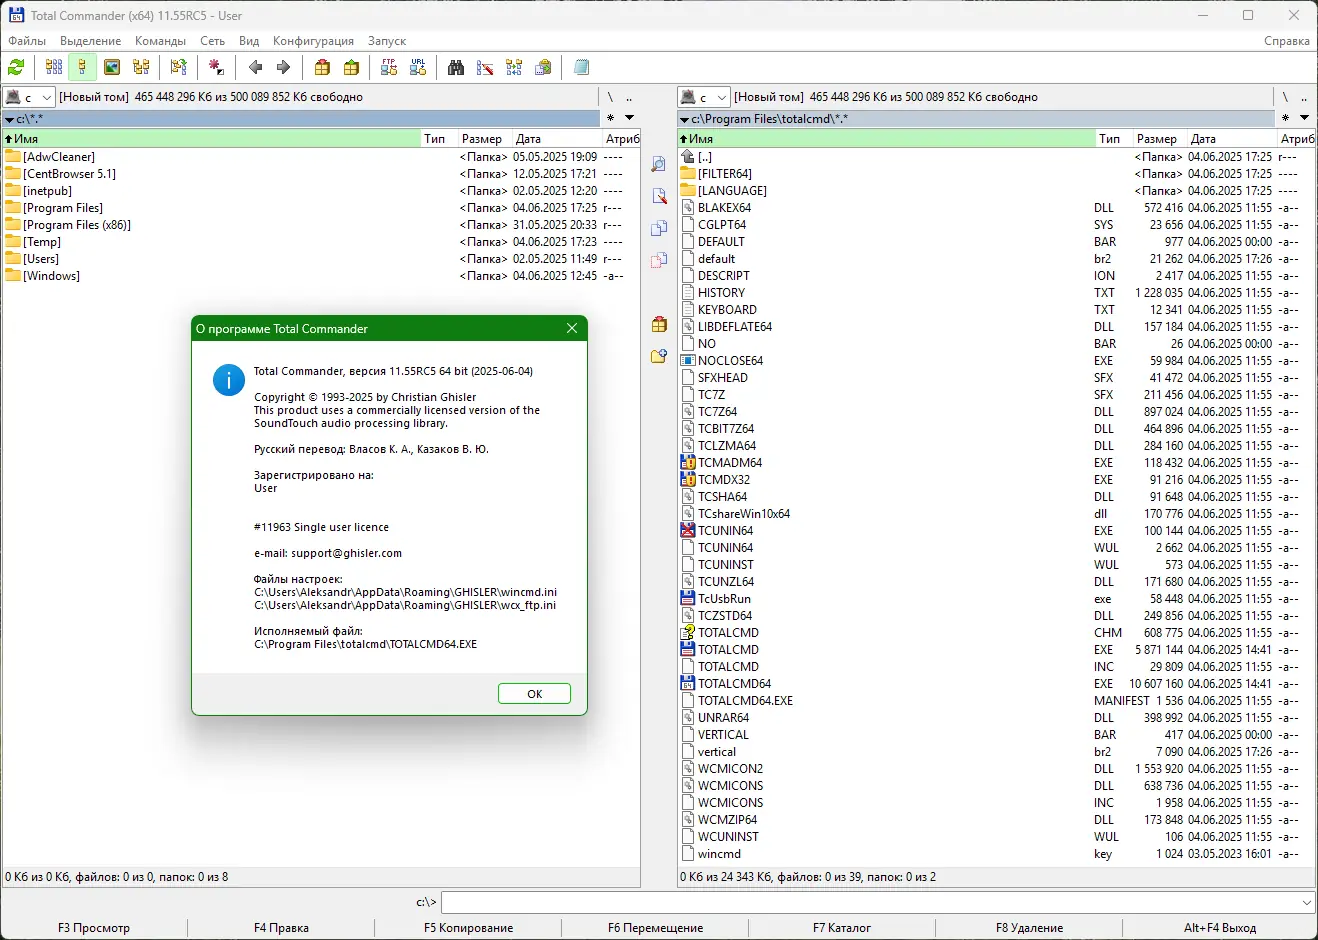Open left panel directory history arrow
The width and height of the screenshot is (1318, 940).
[629, 118]
